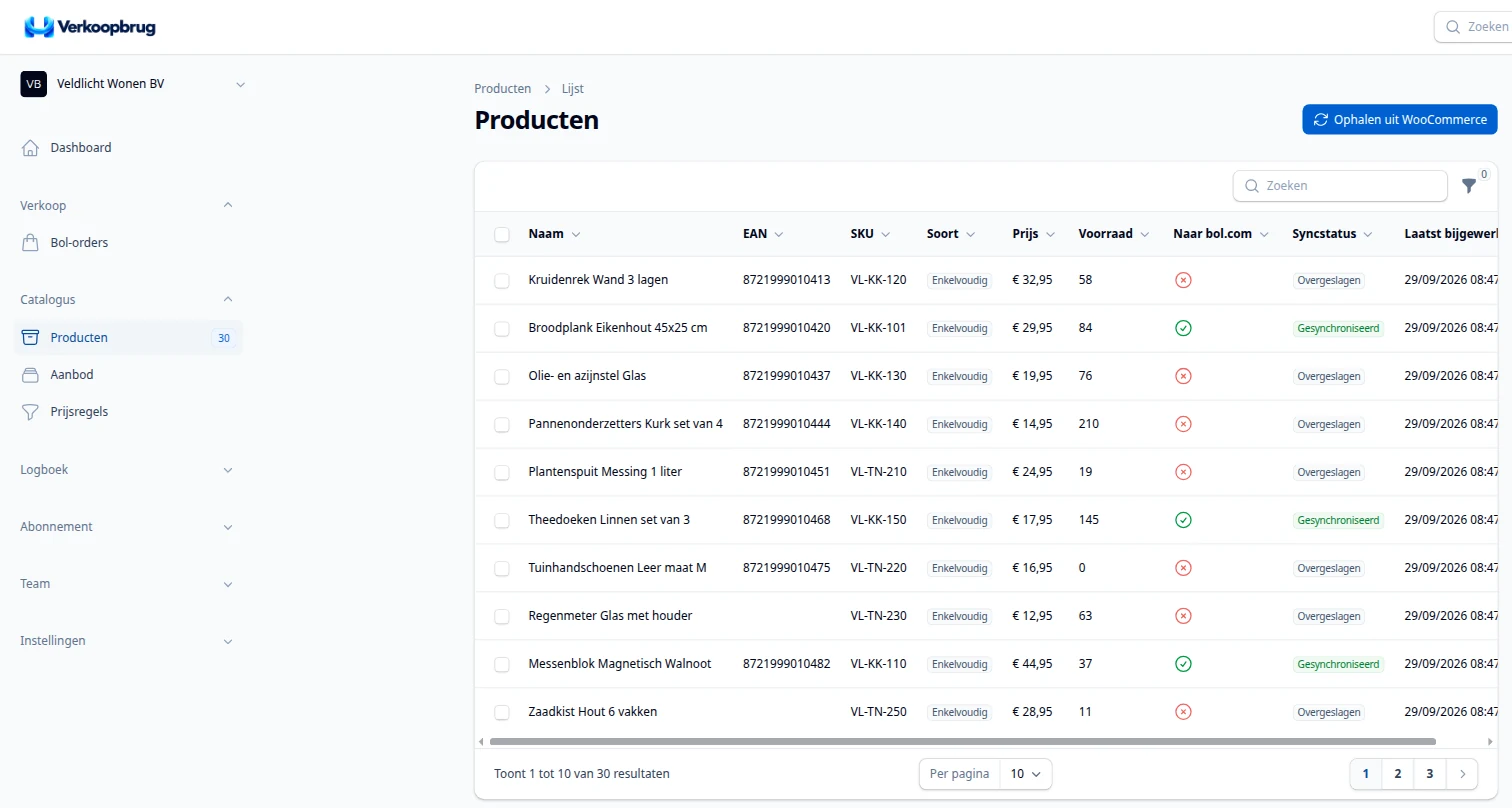Click the Bol-orders shopping bag icon
This screenshot has width=1512, height=808.
coord(31,243)
